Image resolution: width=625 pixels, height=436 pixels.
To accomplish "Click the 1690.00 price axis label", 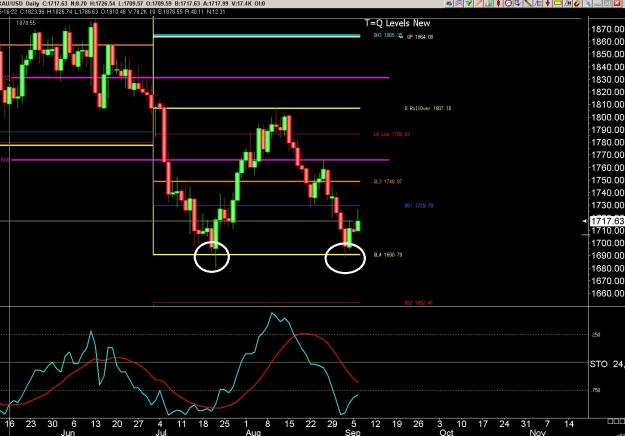I will coord(607,255).
